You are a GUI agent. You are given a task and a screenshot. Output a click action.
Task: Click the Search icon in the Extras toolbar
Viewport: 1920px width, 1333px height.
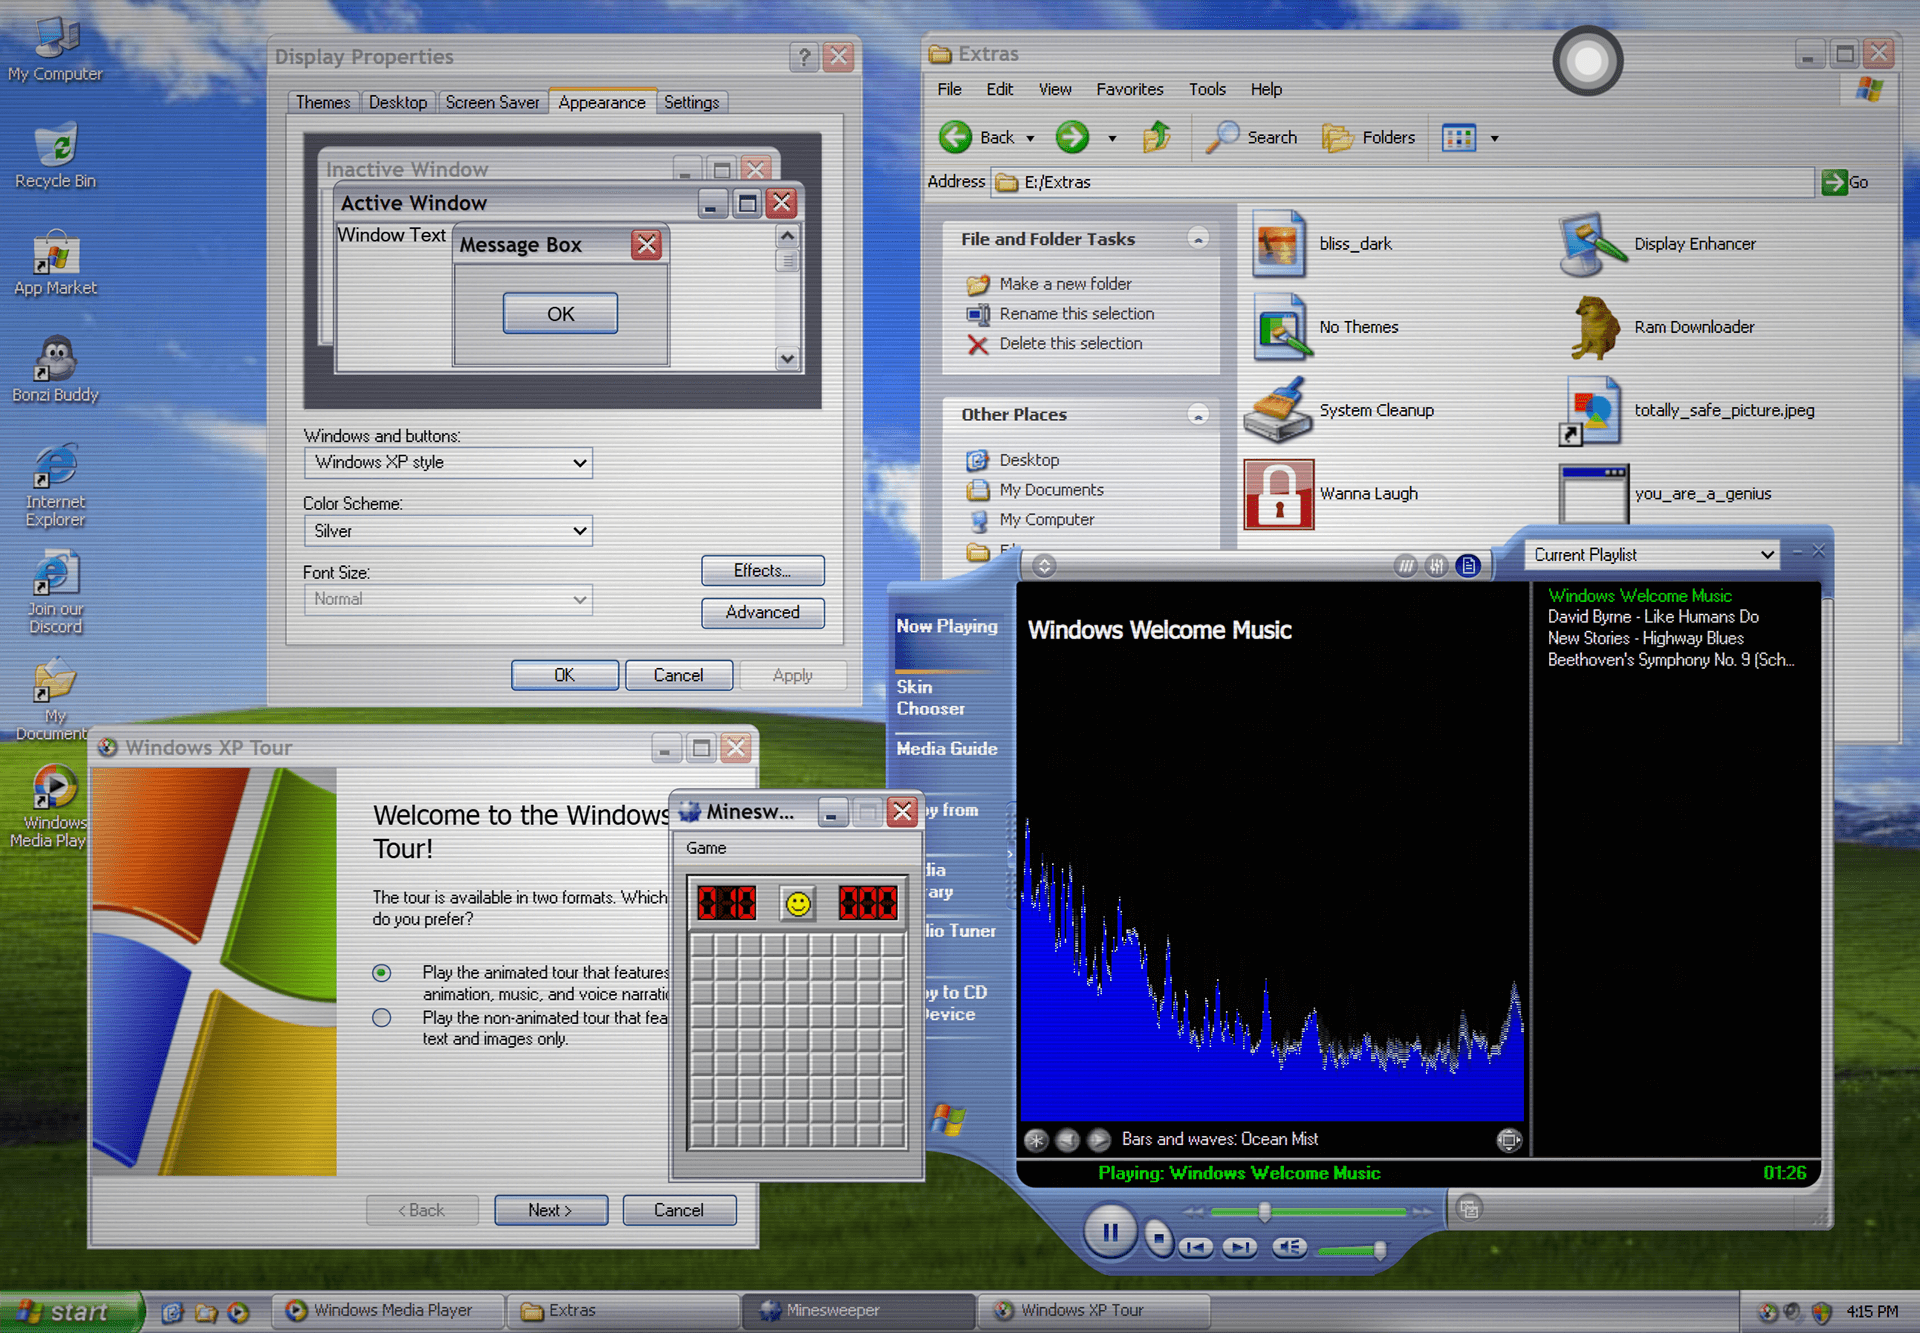click(x=1222, y=137)
